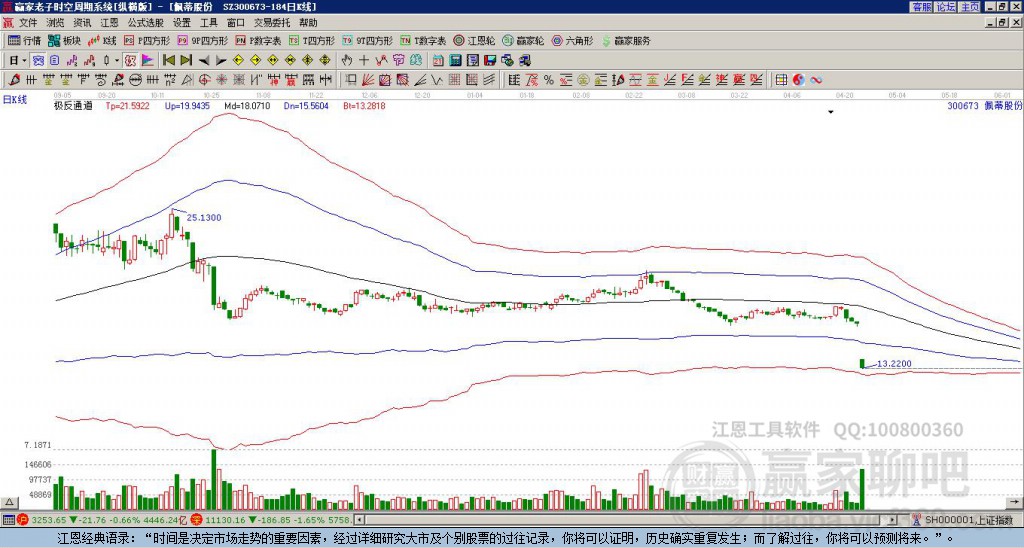Click the 金 gold circle ratio icon

click(x=583, y=80)
